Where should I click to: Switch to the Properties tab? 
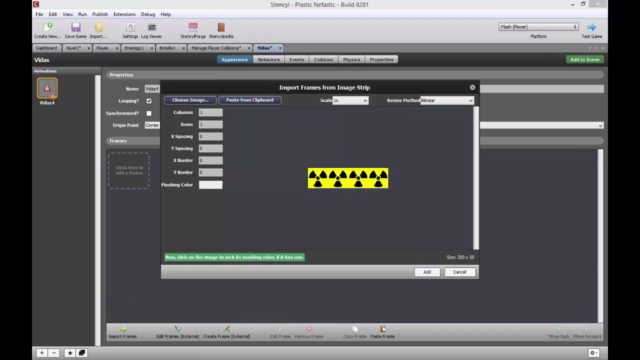381,60
